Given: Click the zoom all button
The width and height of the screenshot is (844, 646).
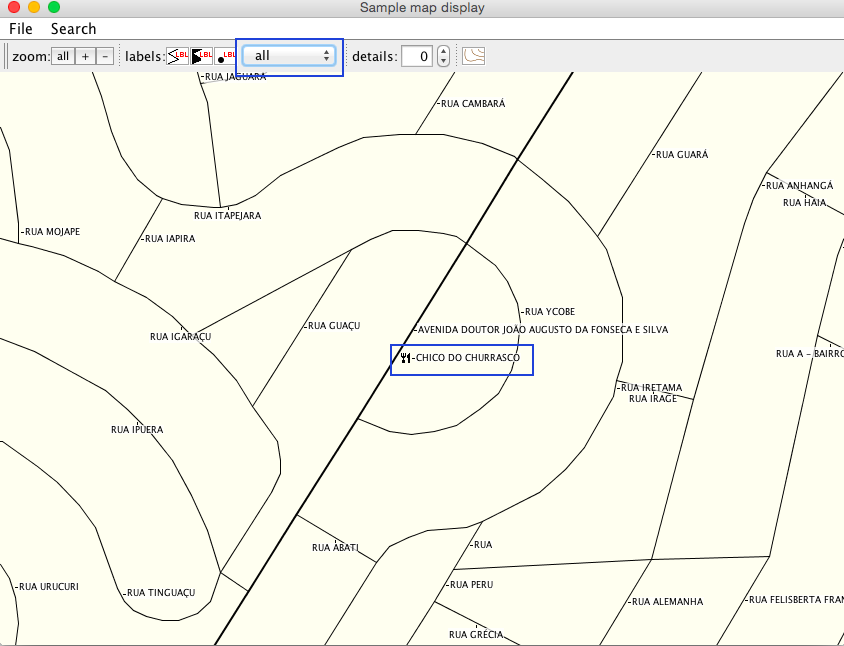Looking at the screenshot, I should 63,57.
